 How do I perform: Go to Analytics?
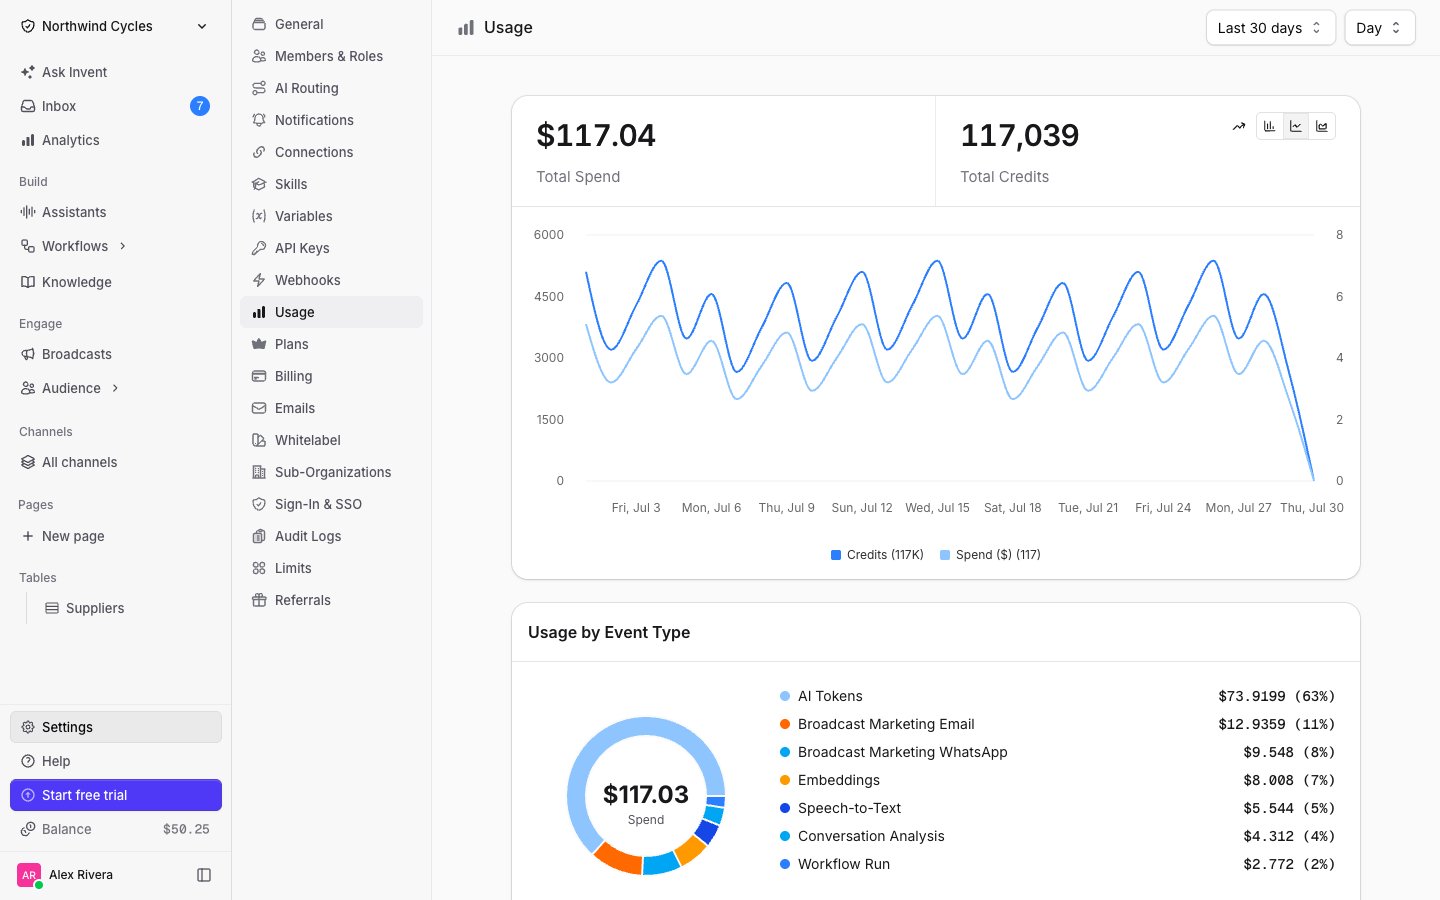coord(116,140)
